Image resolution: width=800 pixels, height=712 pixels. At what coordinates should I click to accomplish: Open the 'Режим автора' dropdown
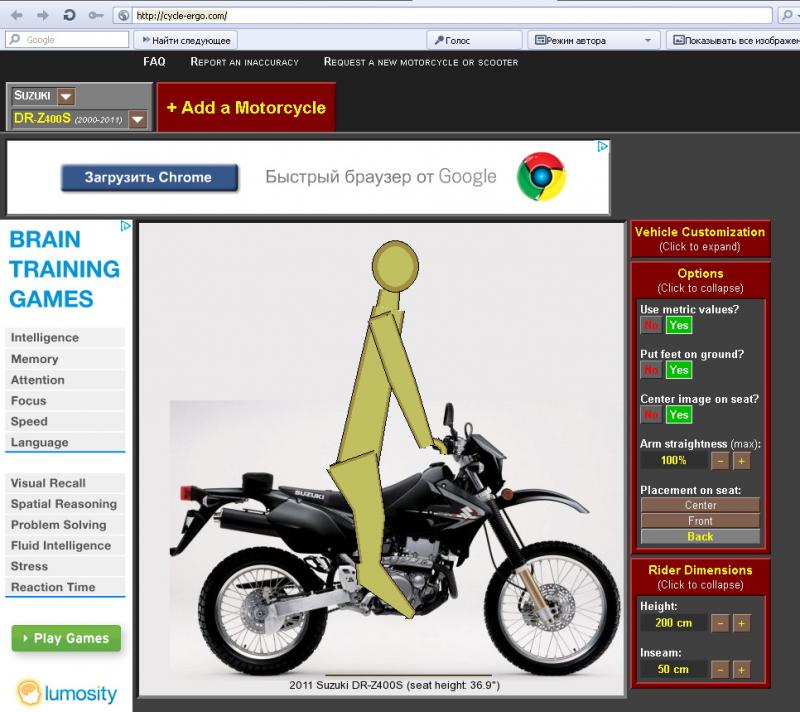pos(593,40)
